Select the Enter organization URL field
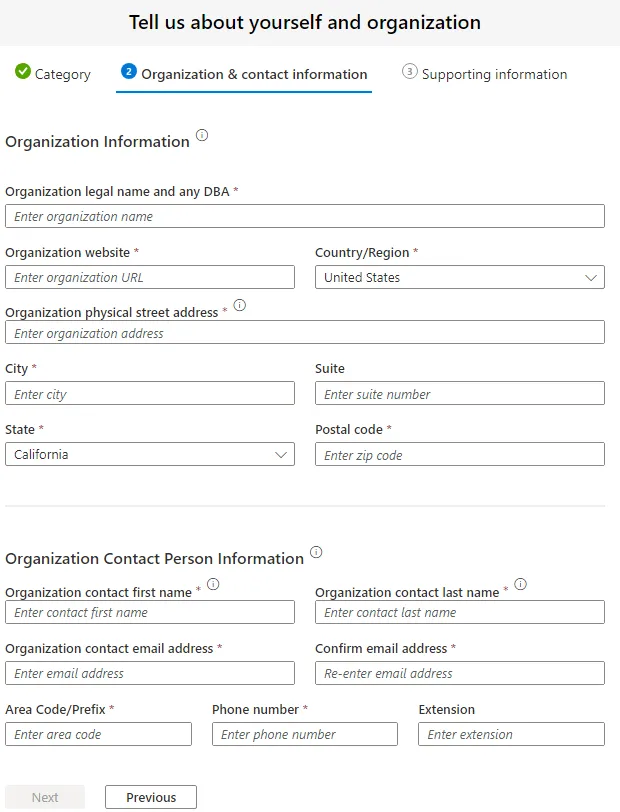The width and height of the screenshot is (620, 812). (x=150, y=277)
